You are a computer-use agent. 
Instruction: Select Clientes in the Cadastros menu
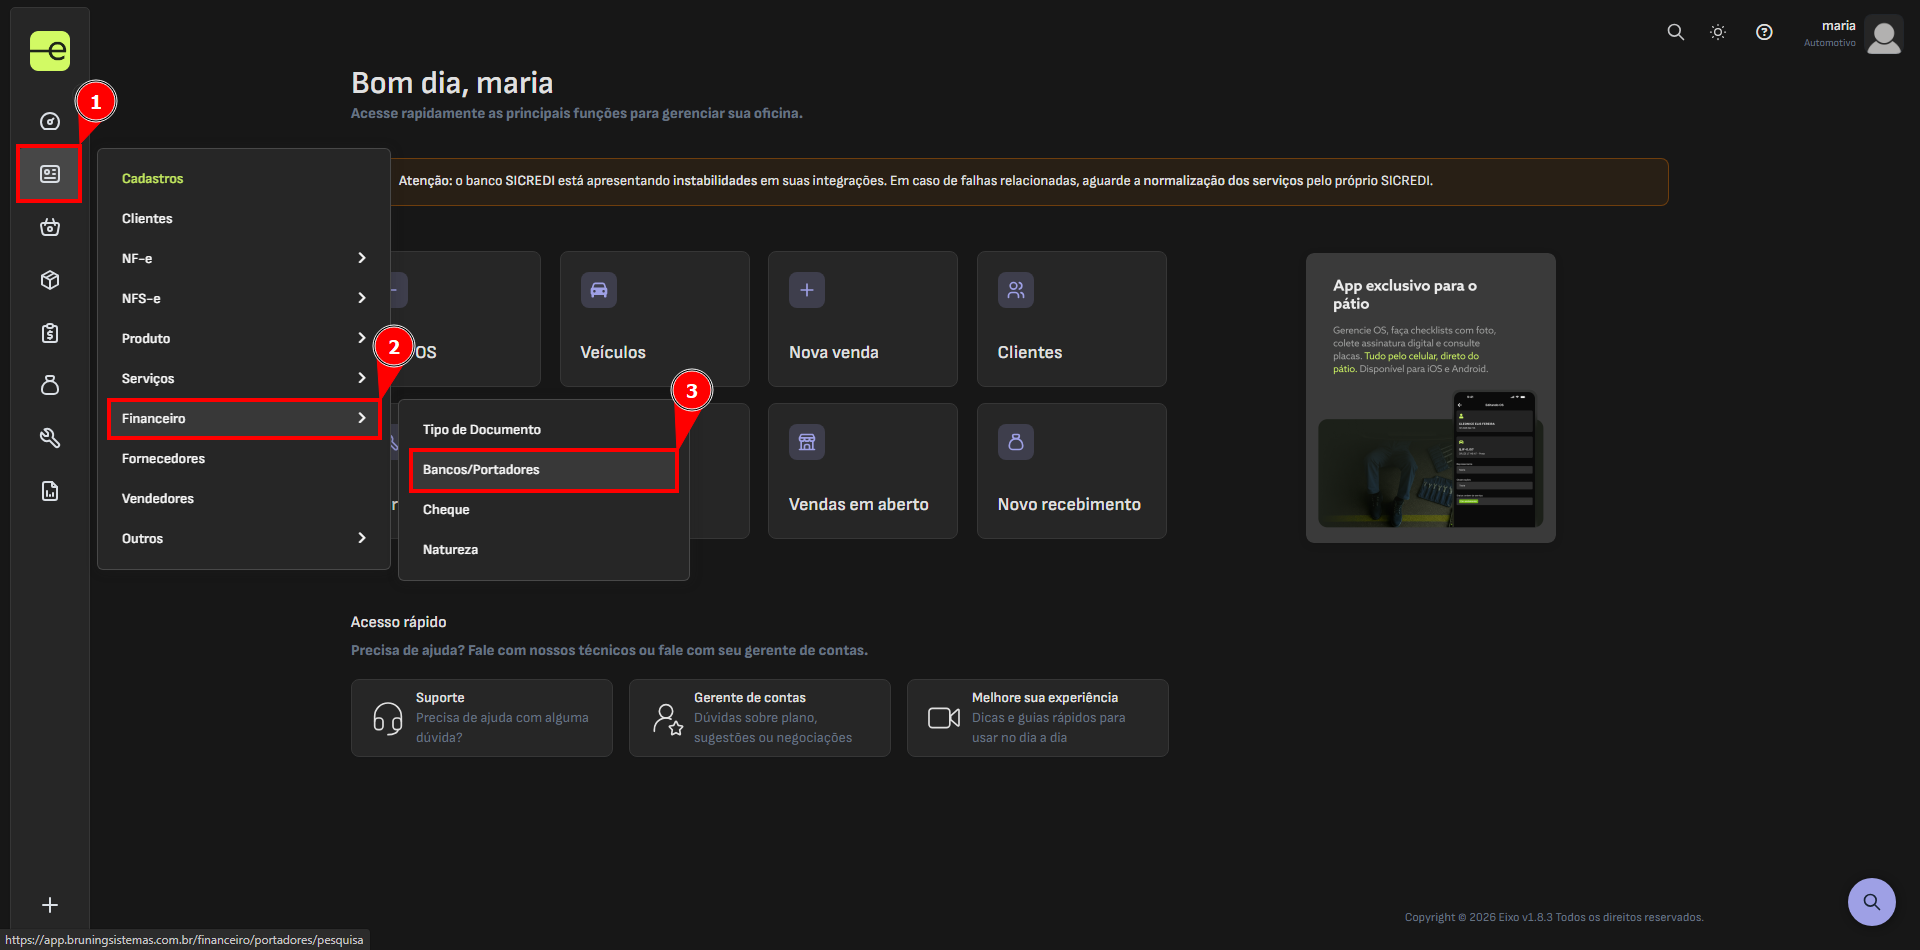coord(244,218)
